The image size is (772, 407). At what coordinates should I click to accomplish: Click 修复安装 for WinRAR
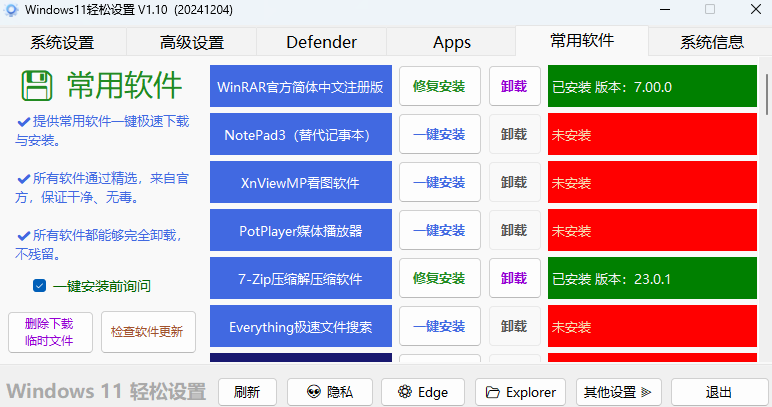point(440,86)
